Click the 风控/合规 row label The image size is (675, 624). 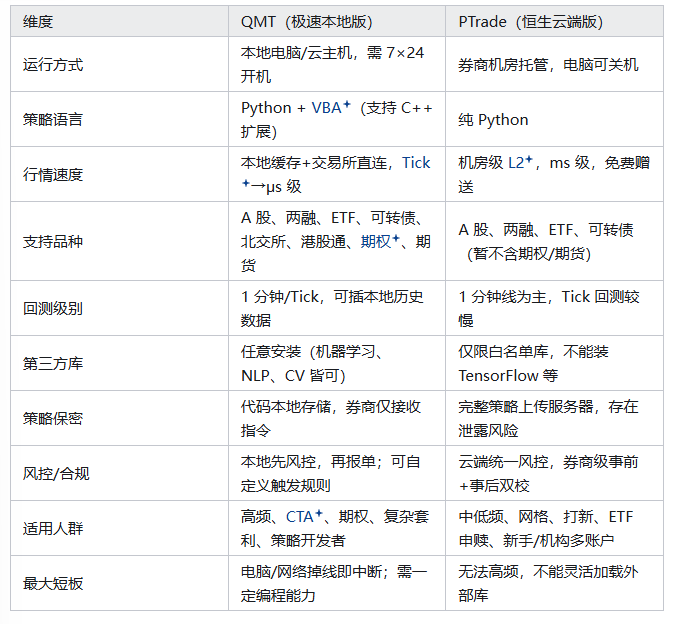[56, 473]
